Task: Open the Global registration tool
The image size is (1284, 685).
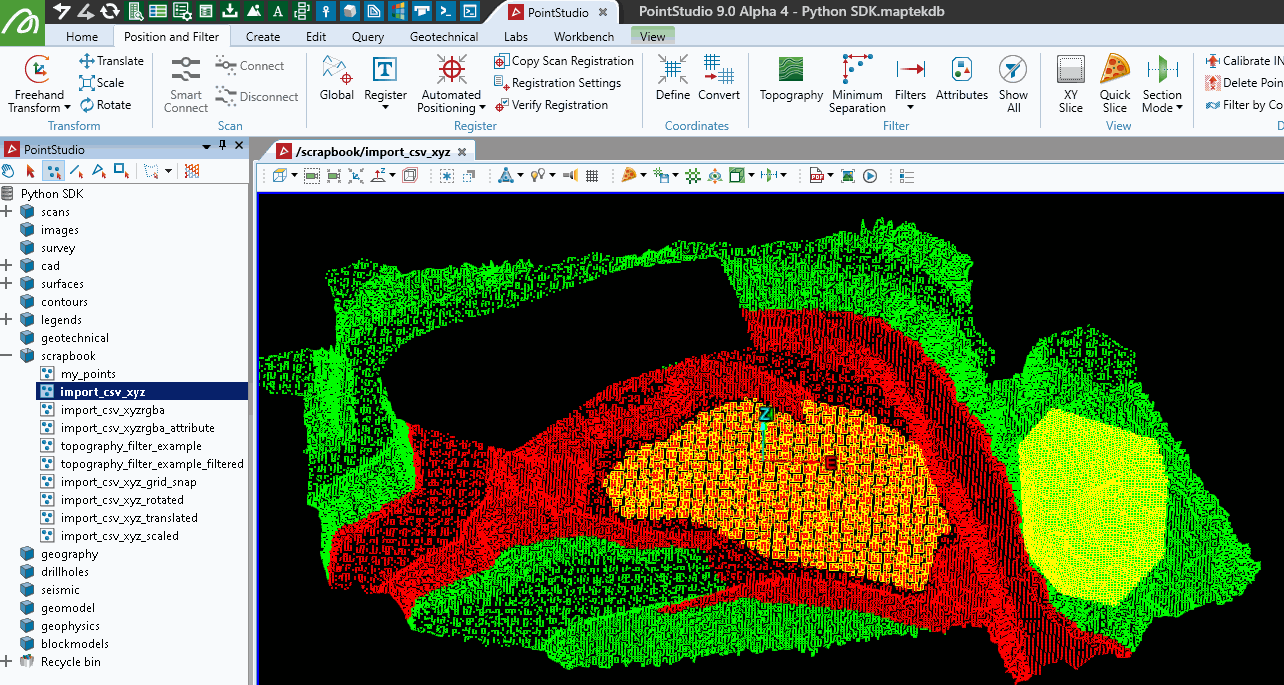Action: tap(336, 79)
